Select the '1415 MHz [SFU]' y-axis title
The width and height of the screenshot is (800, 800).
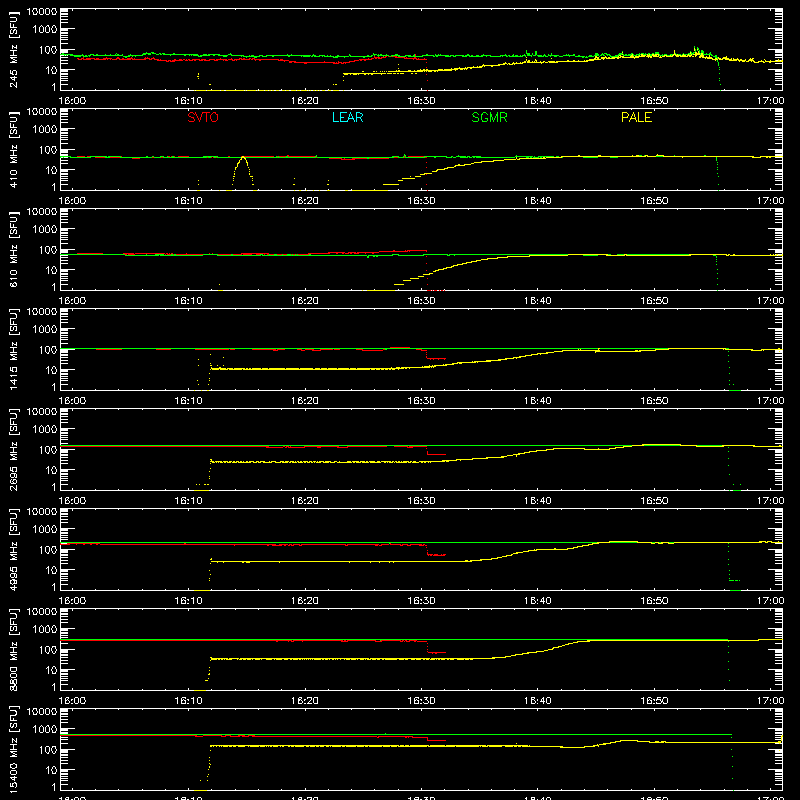click(x=13, y=349)
